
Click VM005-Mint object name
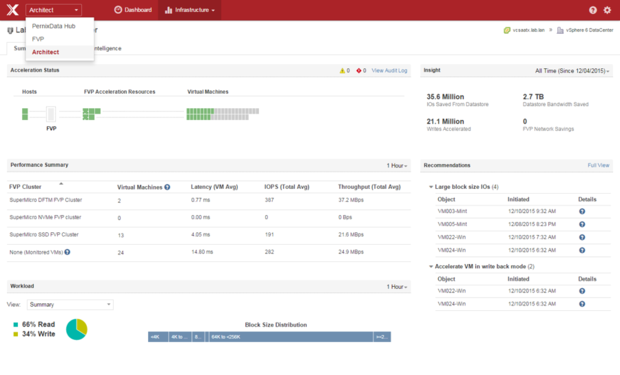point(452,224)
